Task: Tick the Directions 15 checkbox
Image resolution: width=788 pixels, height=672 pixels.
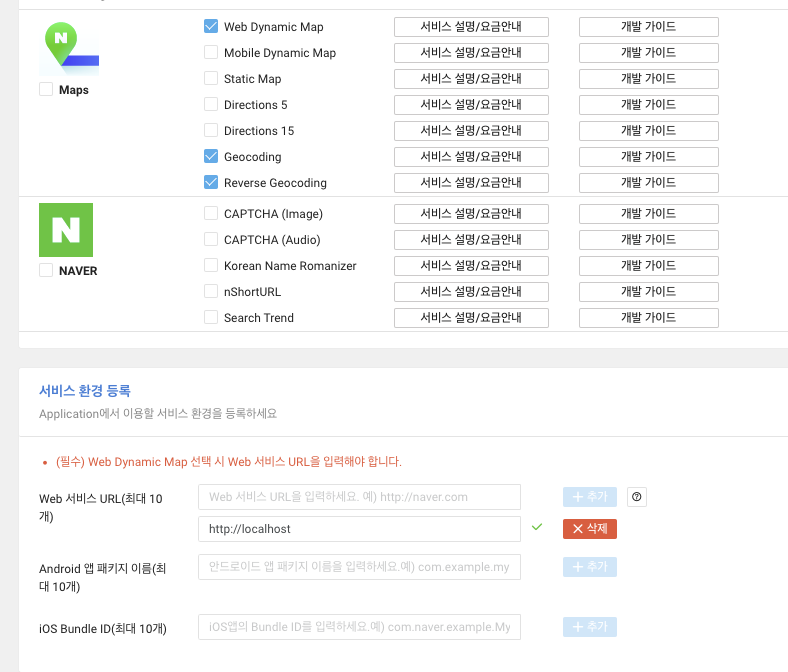Action: pyautogui.click(x=211, y=130)
